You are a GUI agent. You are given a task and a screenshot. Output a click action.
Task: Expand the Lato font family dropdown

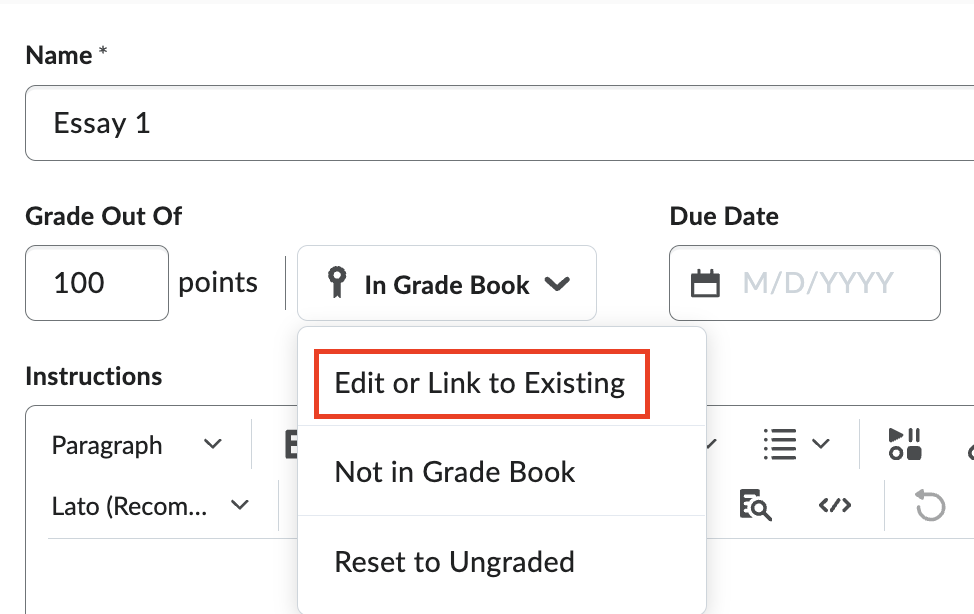coord(148,506)
